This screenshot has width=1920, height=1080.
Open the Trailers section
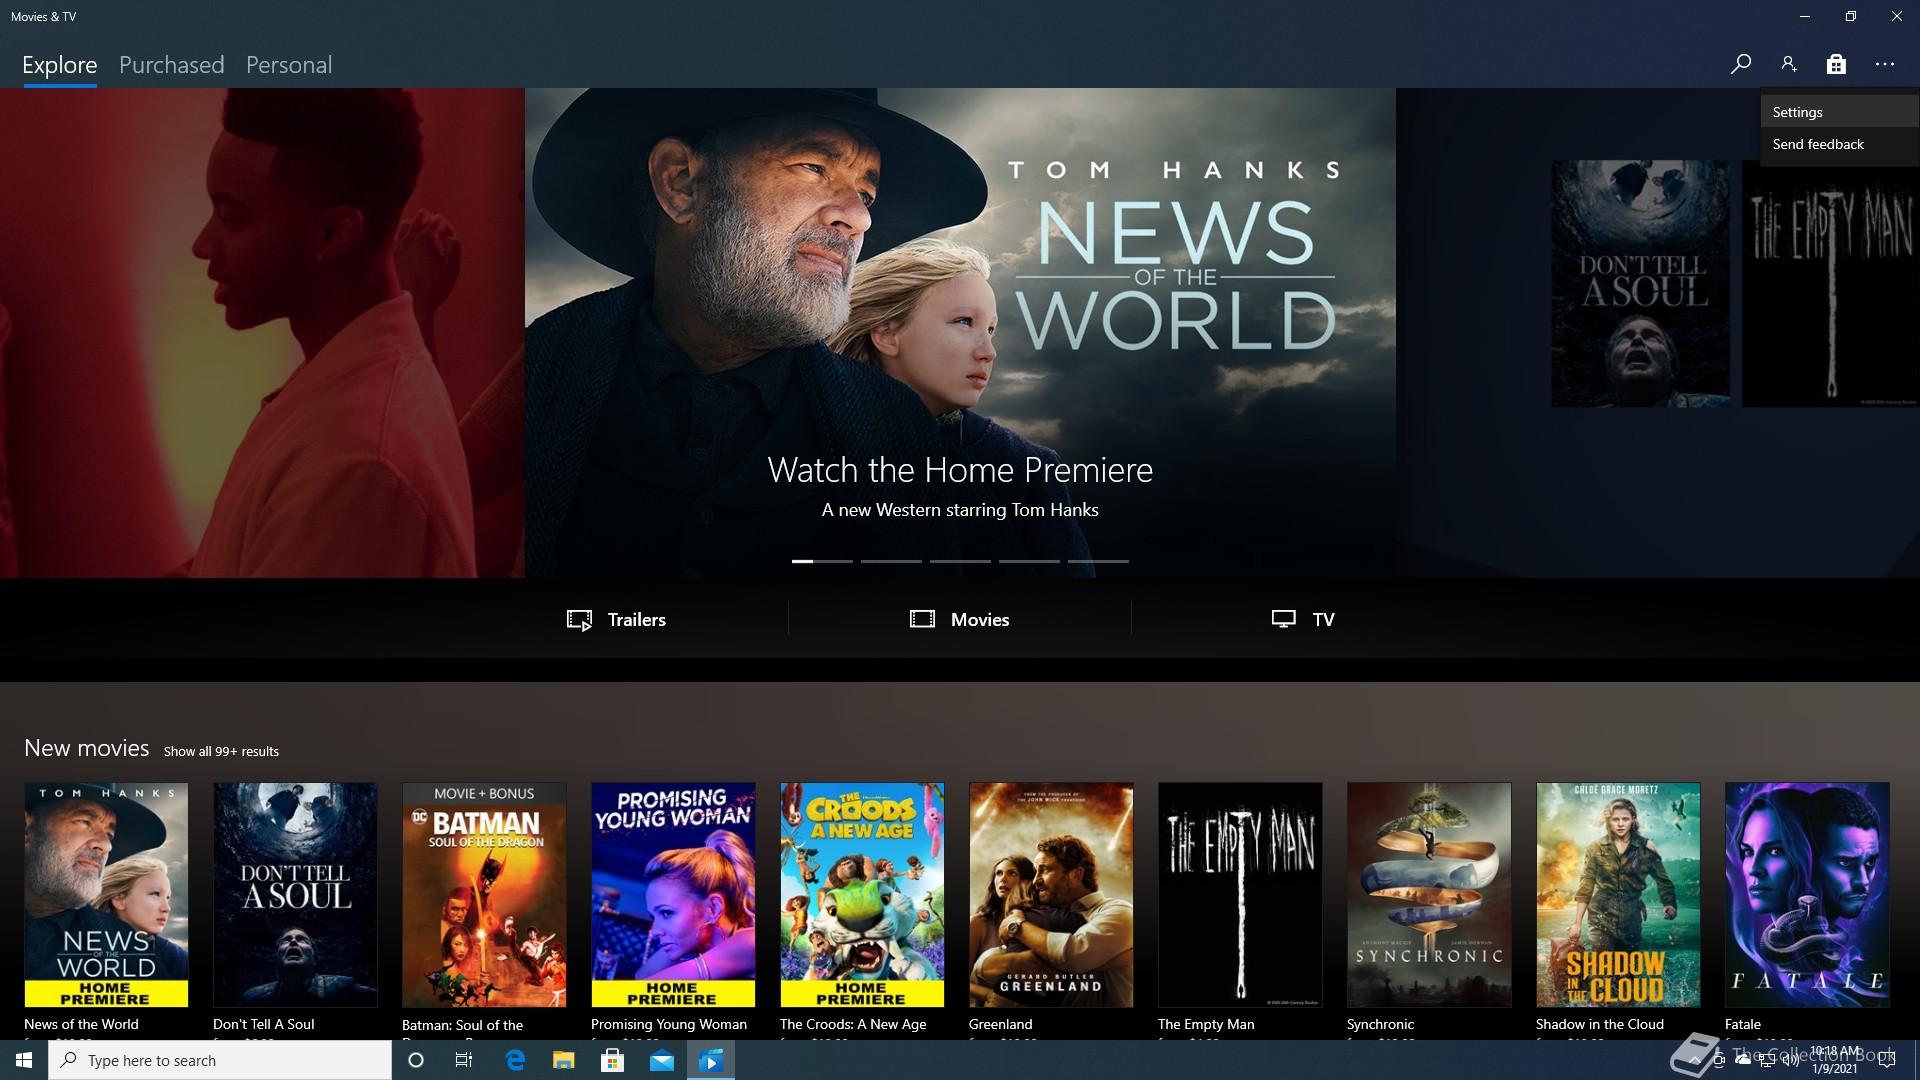[x=616, y=619]
